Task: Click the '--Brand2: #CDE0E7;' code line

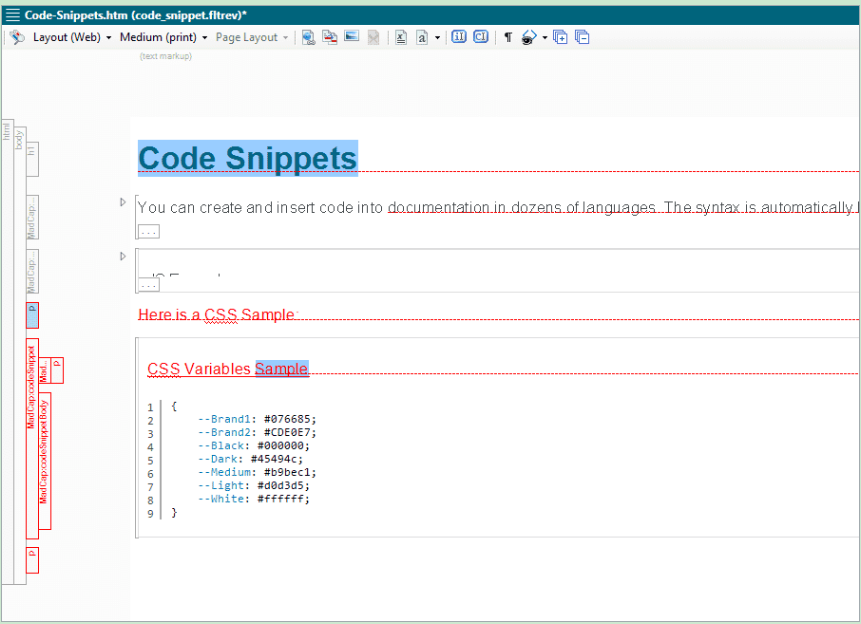Action: click(x=257, y=432)
